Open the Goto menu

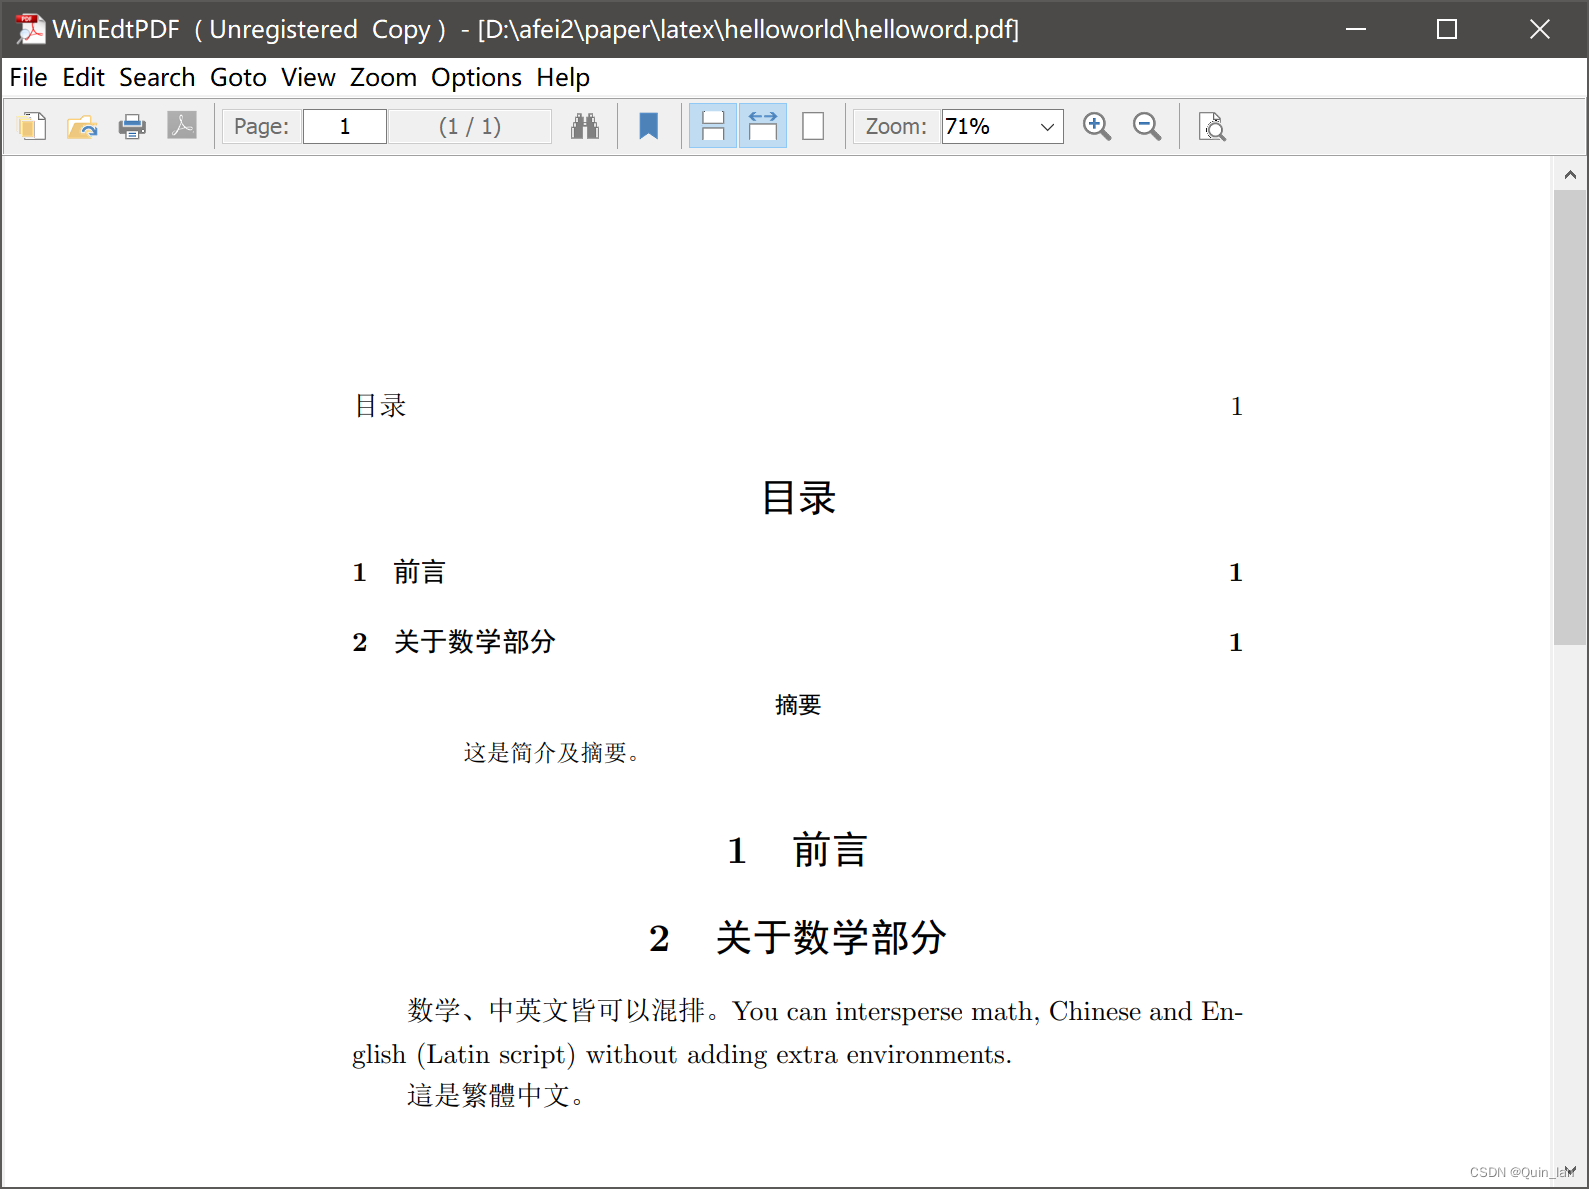click(238, 77)
